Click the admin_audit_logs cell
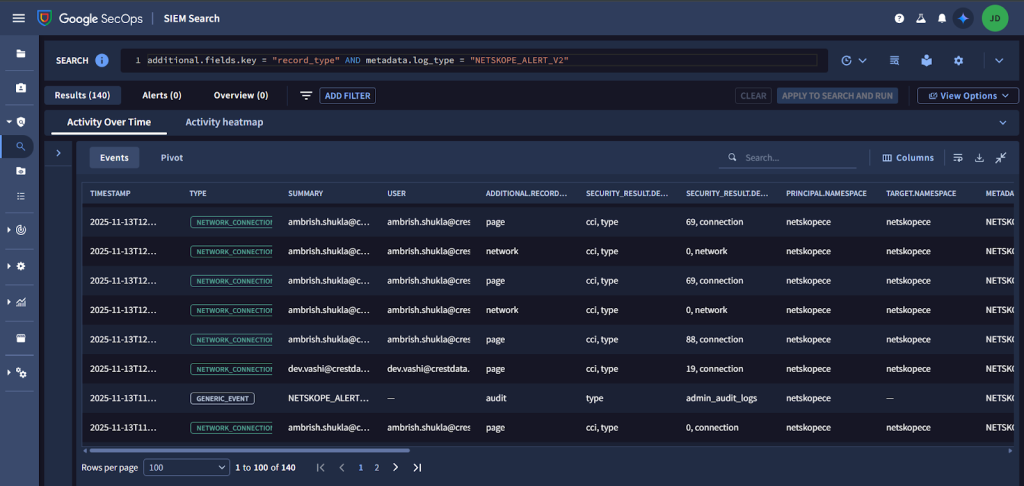This screenshot has height=486, width=1024. (x=722, y=398)
